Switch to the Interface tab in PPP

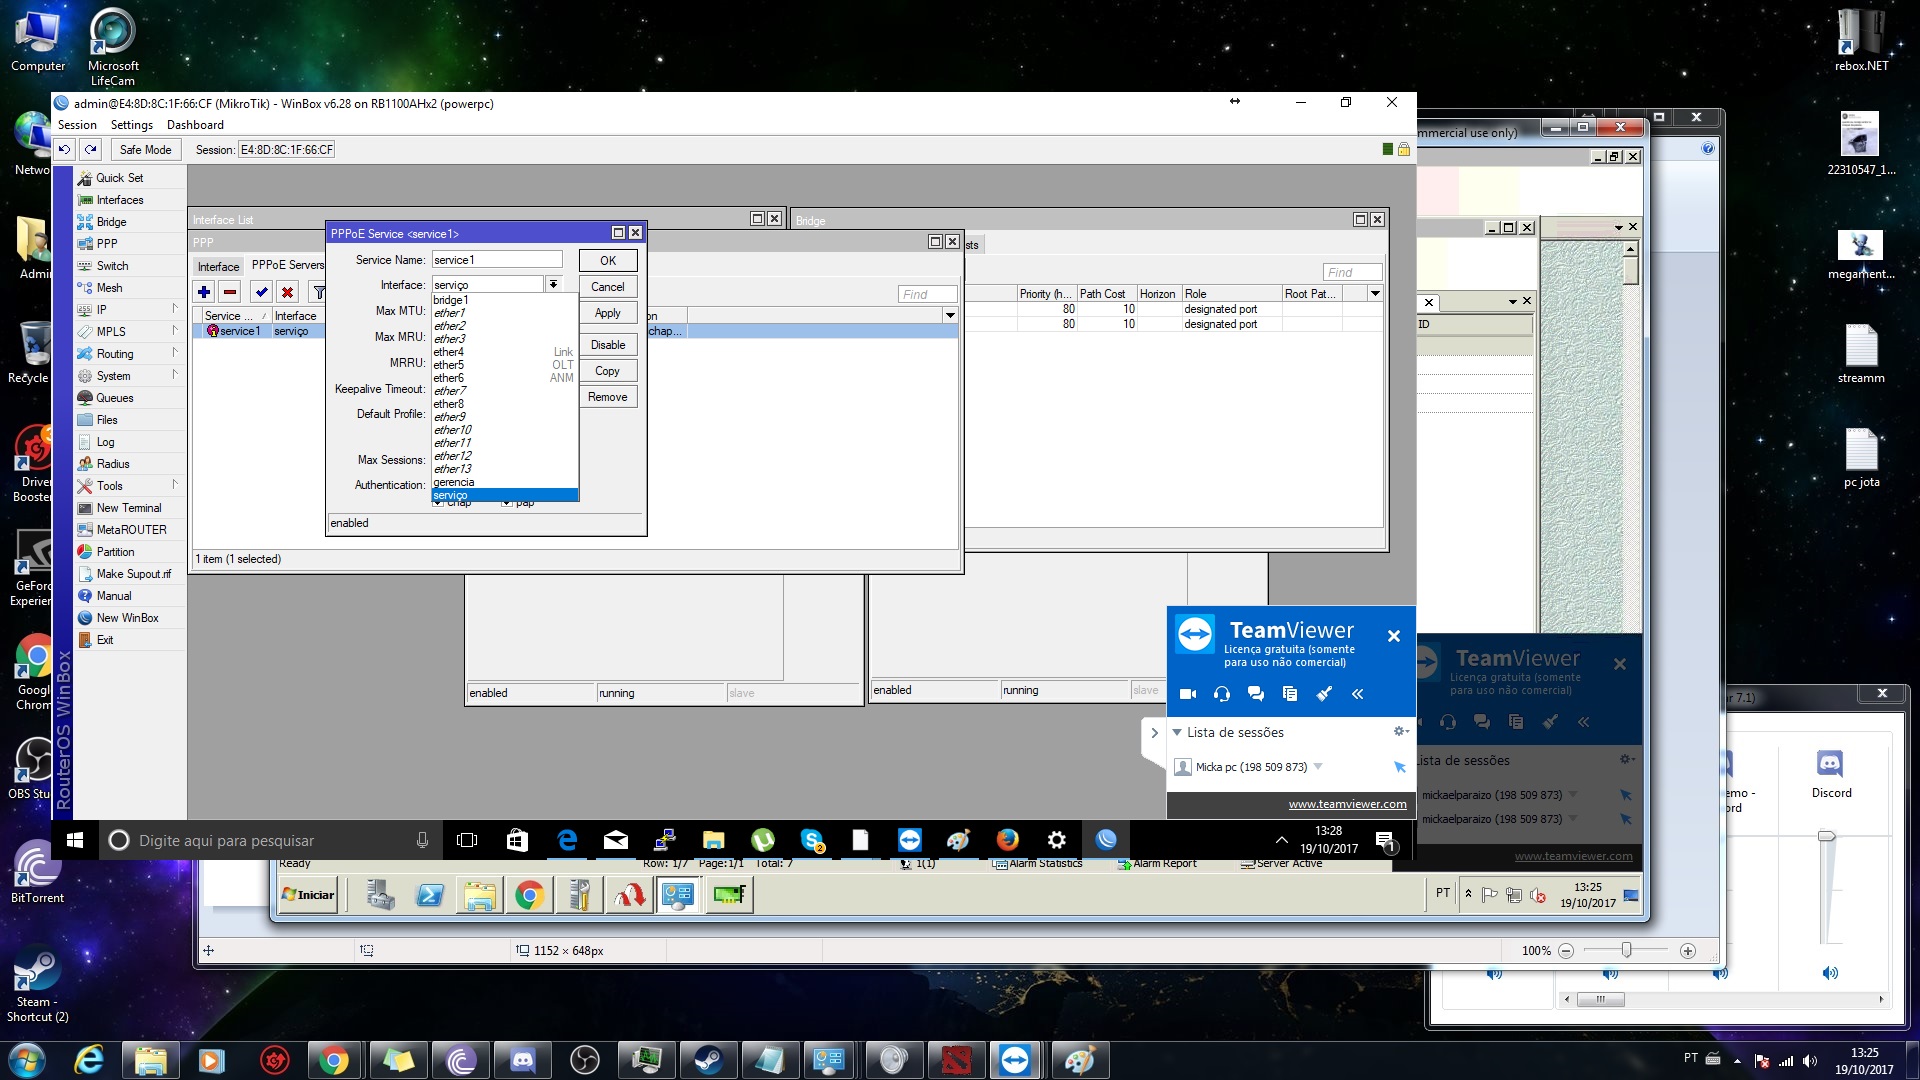pyautogui.click(x=218, y=266)
